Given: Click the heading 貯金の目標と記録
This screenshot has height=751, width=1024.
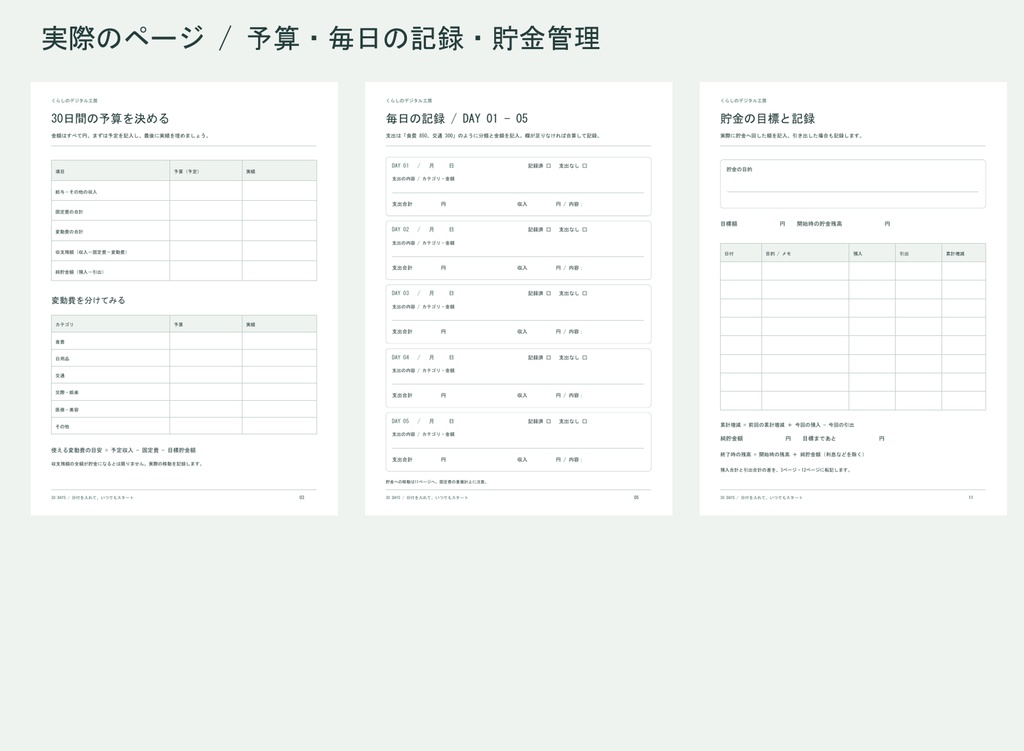Looking at the screenshot, I should [x=767, y=118].
